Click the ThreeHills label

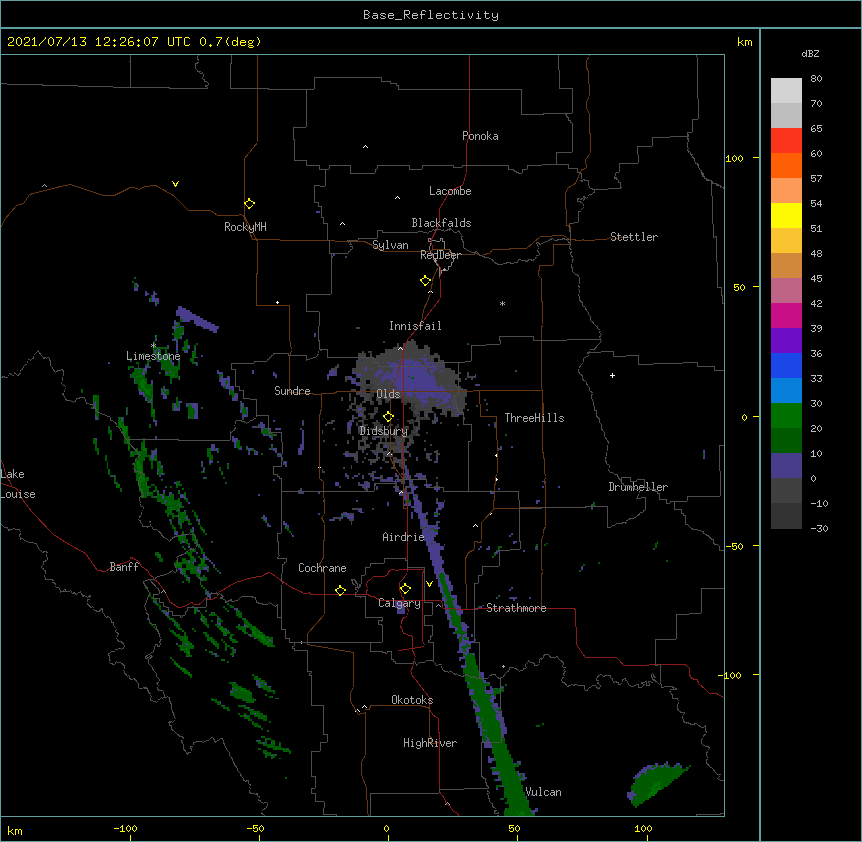point(534,418)
